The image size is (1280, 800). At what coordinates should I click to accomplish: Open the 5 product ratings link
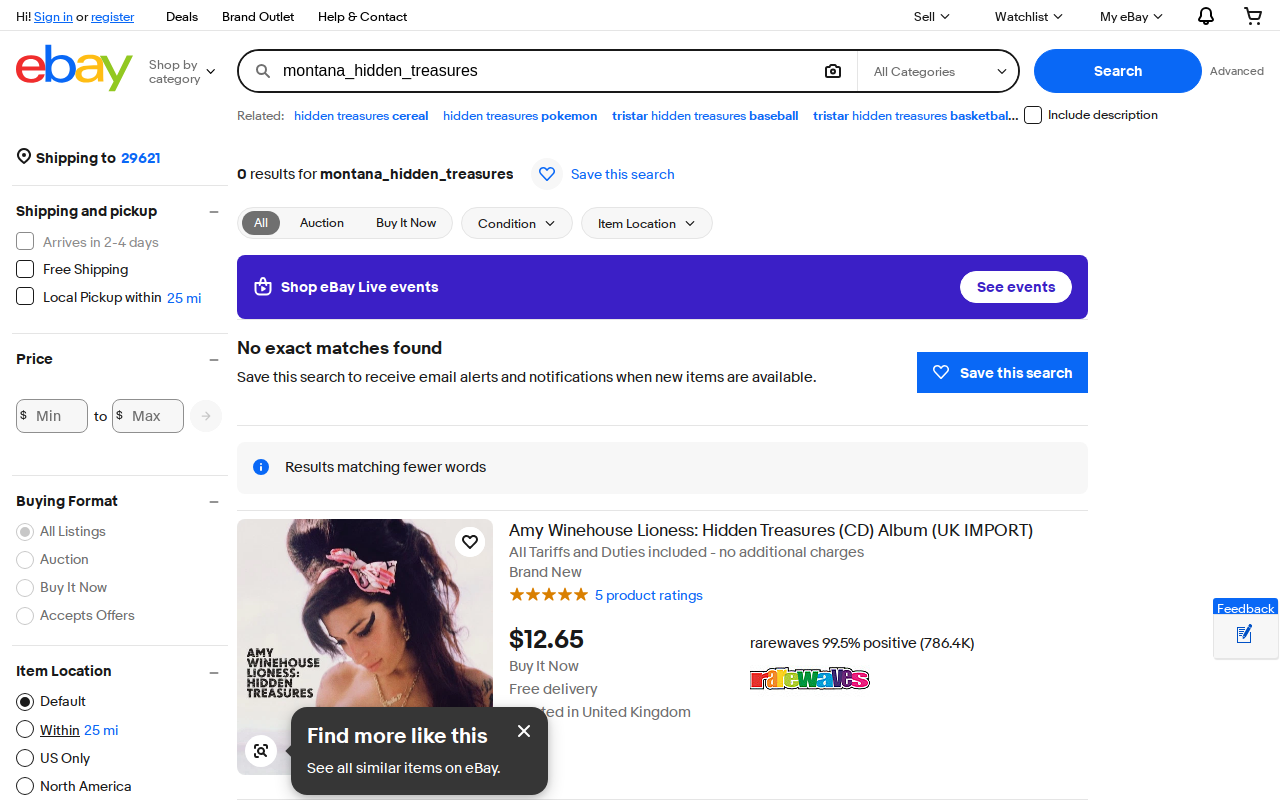point(649,595)
